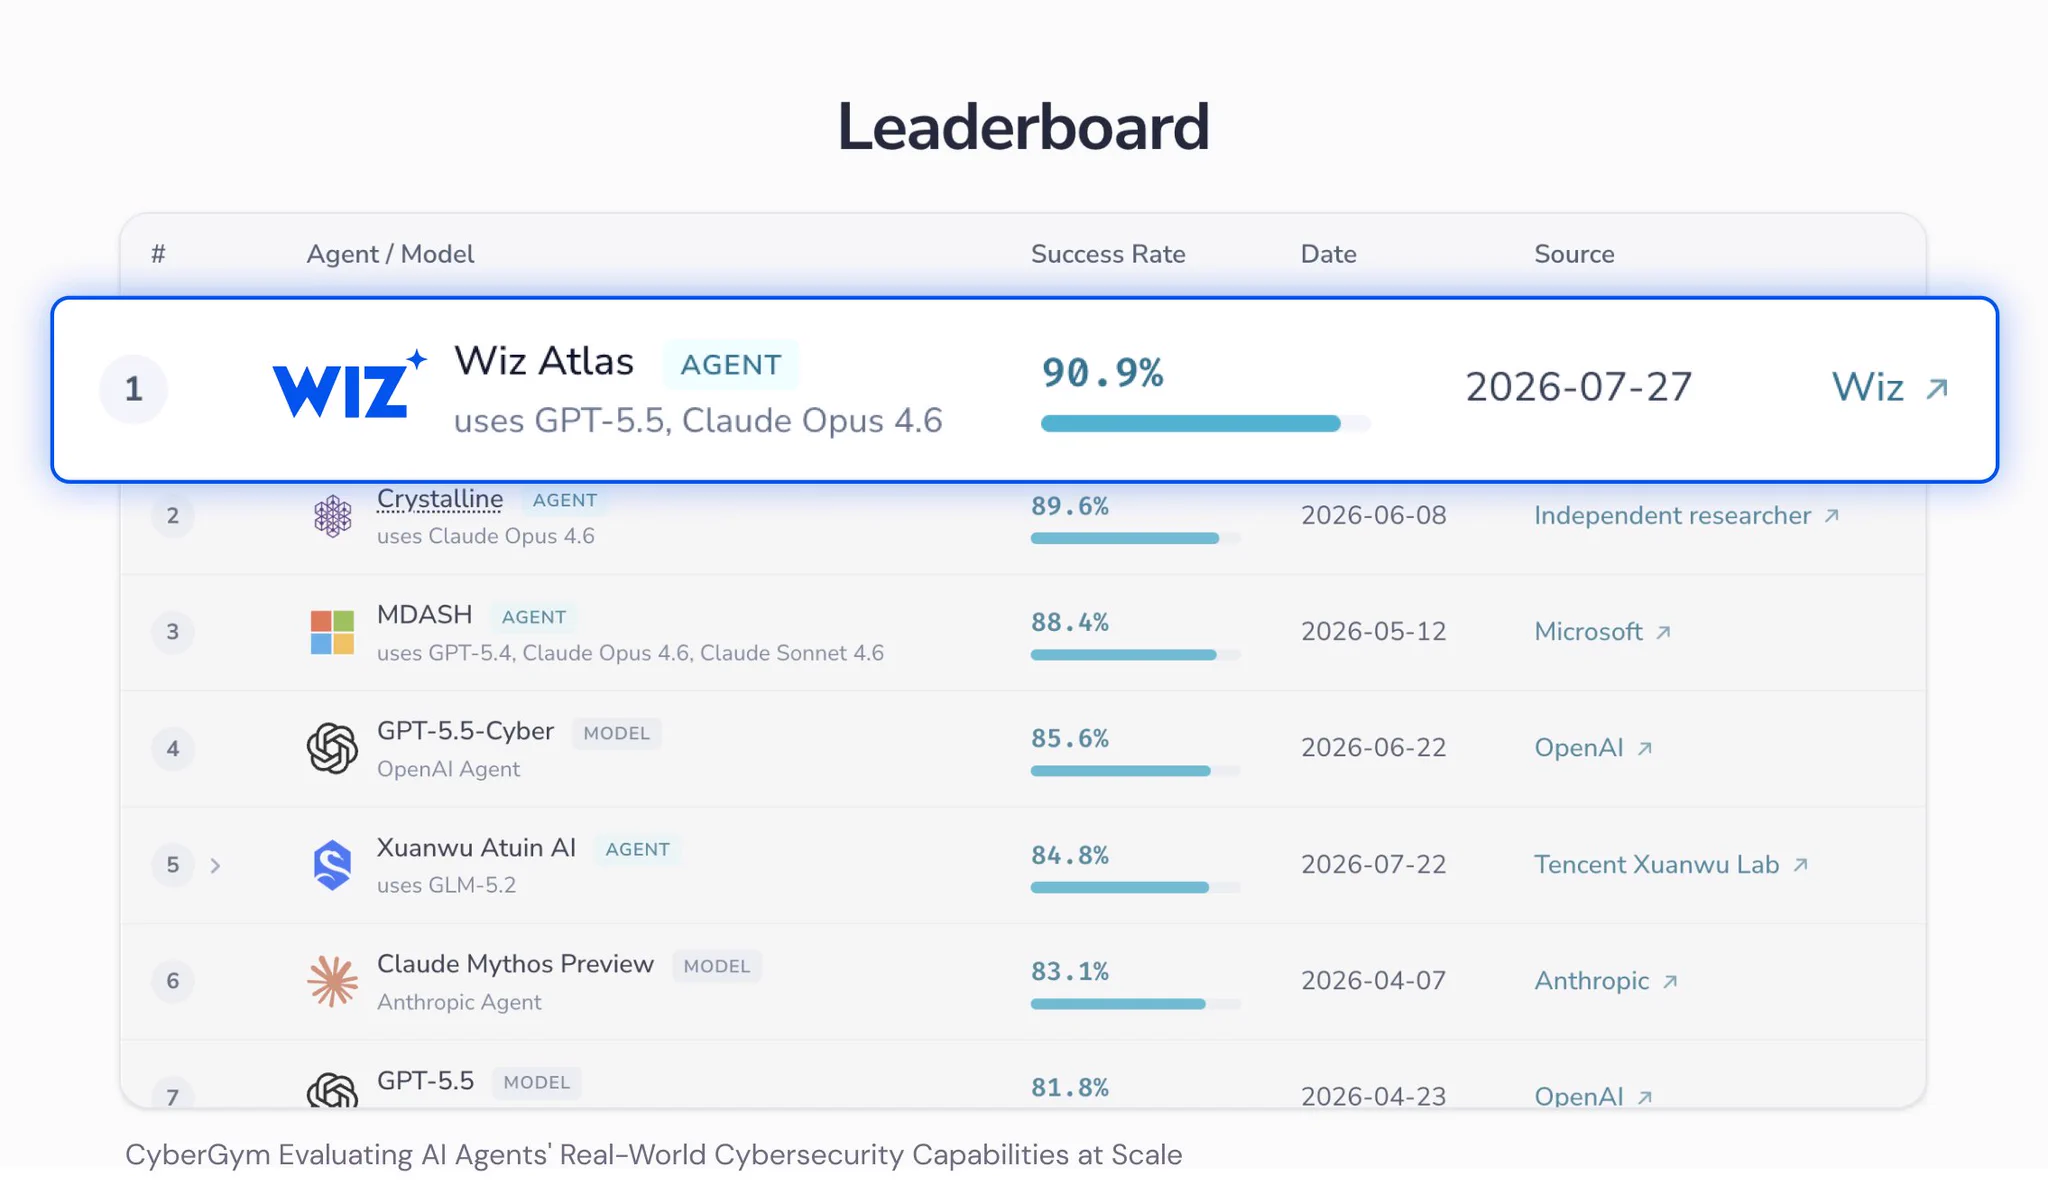Click the 2026-04-07 date cell
This screenshot has height=1204, width=2048.
click(1374, 981)
